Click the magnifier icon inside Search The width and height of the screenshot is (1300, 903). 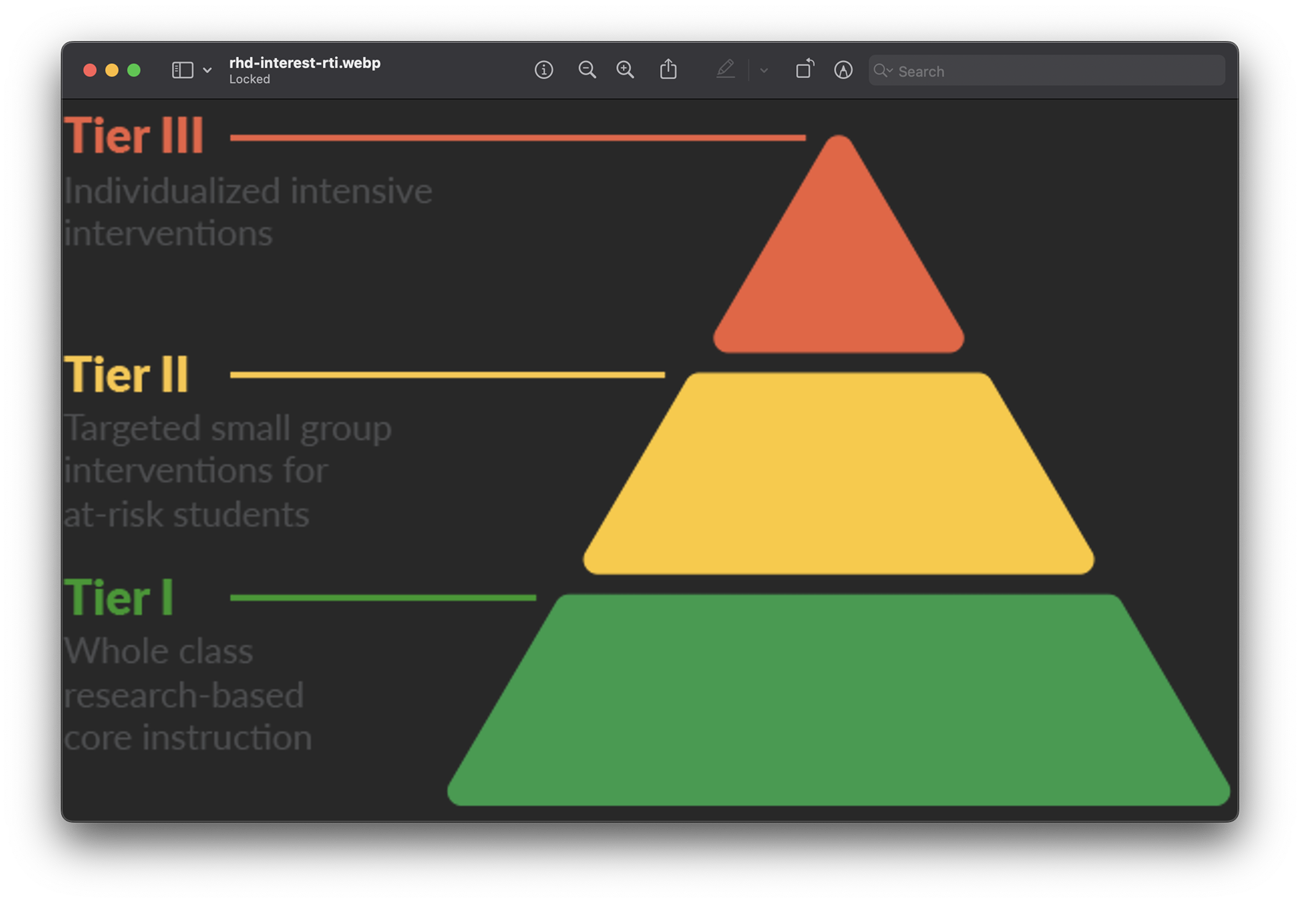coord(882,71)
